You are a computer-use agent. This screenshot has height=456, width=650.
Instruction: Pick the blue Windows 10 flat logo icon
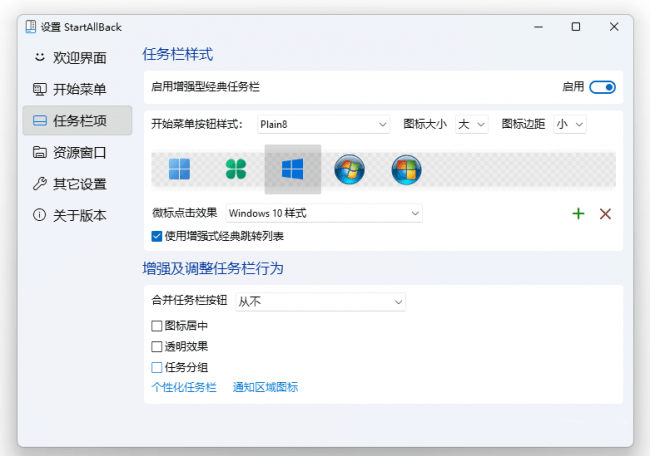[293, 169]
